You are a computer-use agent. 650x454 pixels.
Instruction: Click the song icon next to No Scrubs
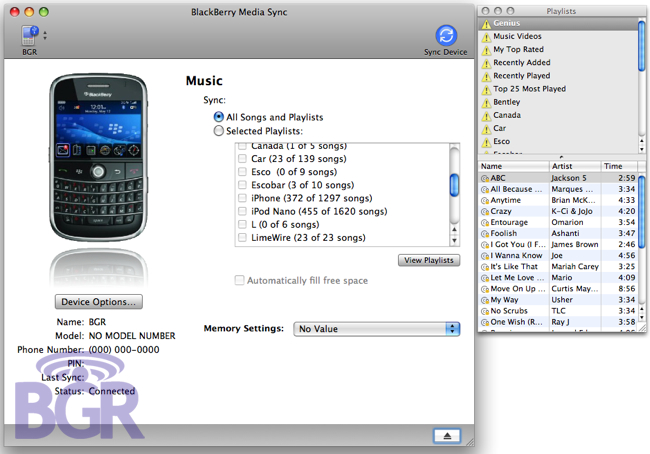pos(485,311)
